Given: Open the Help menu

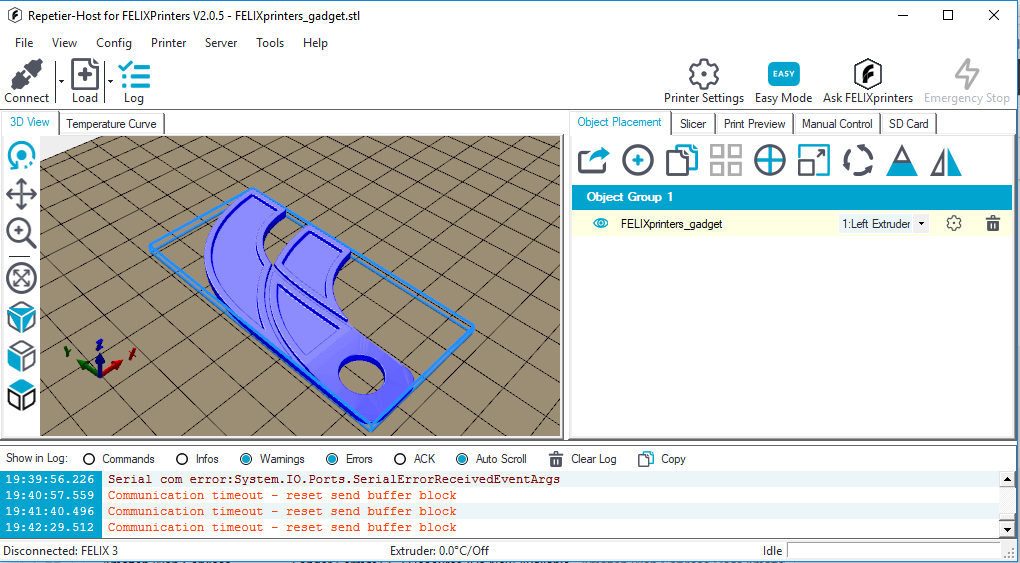Looking at the screenshot, I should click(315, 43).
